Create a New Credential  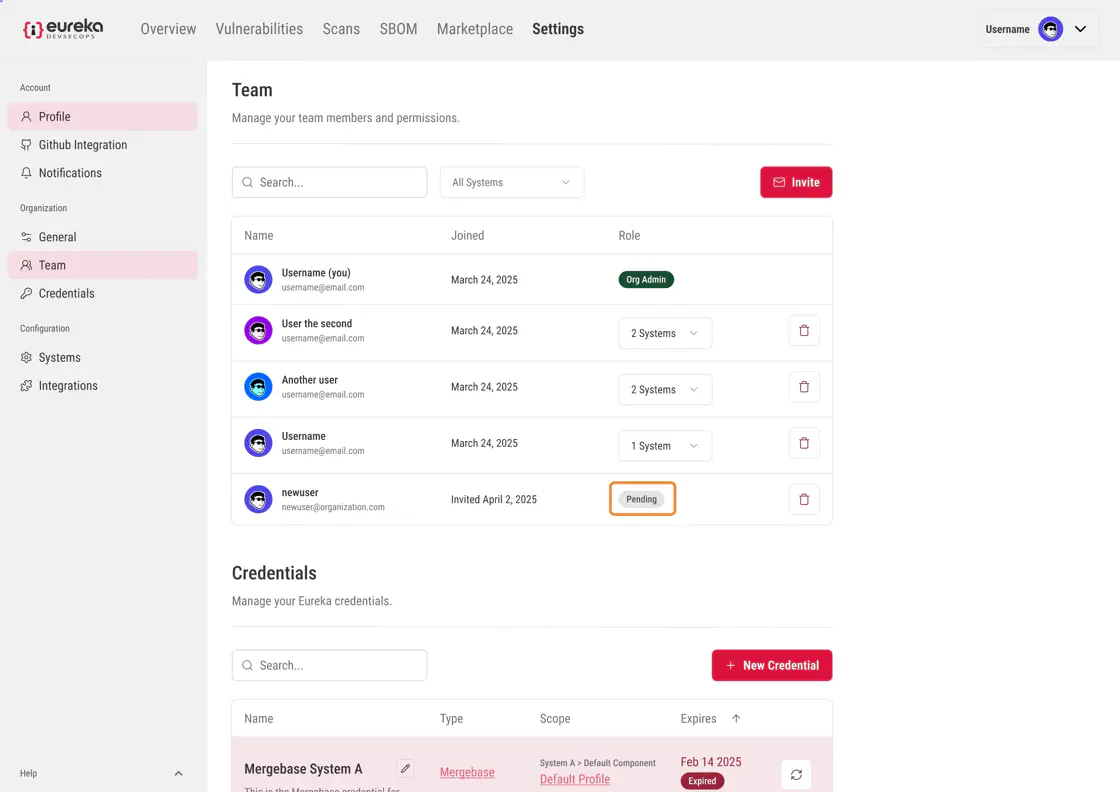pos(771,665)
